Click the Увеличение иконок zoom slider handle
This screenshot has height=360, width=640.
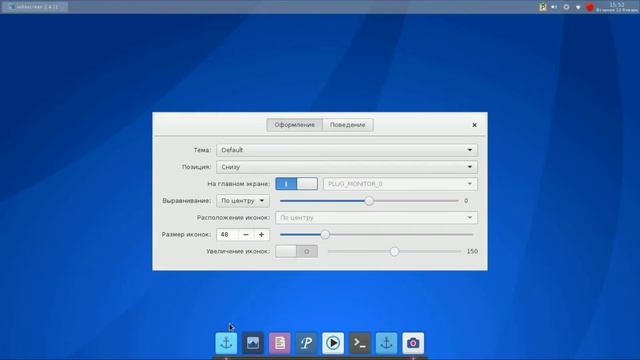[394, 251]
